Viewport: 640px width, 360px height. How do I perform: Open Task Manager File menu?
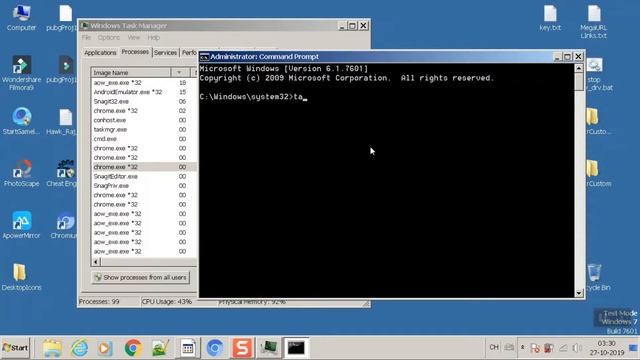click(86, 38)
